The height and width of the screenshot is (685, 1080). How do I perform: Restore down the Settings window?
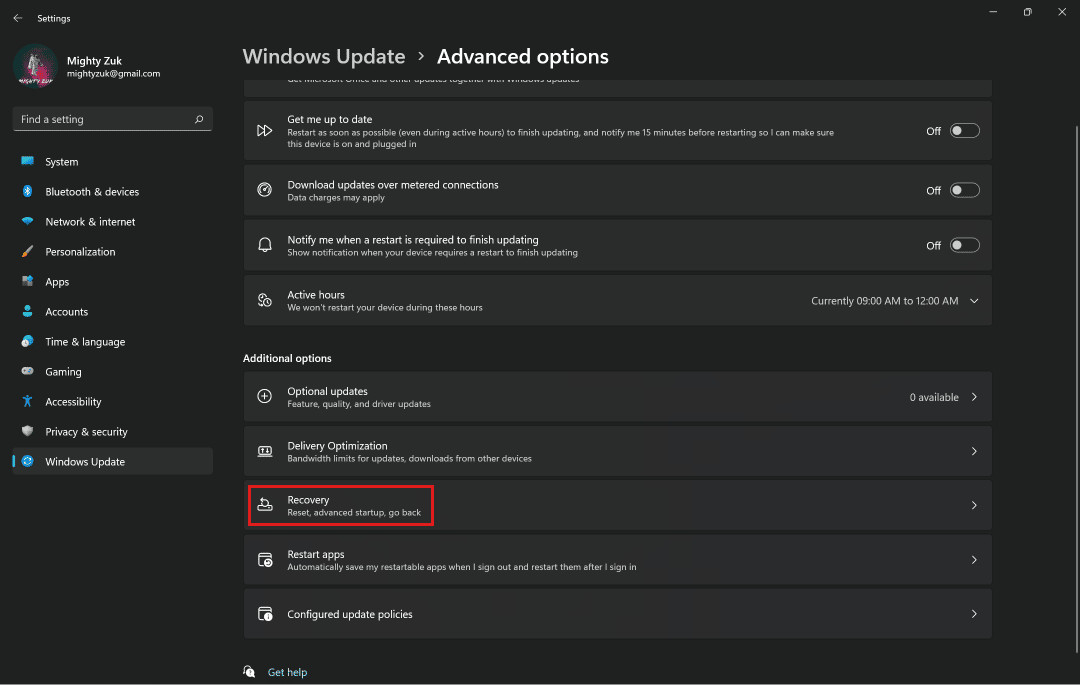pos(1028,12)
